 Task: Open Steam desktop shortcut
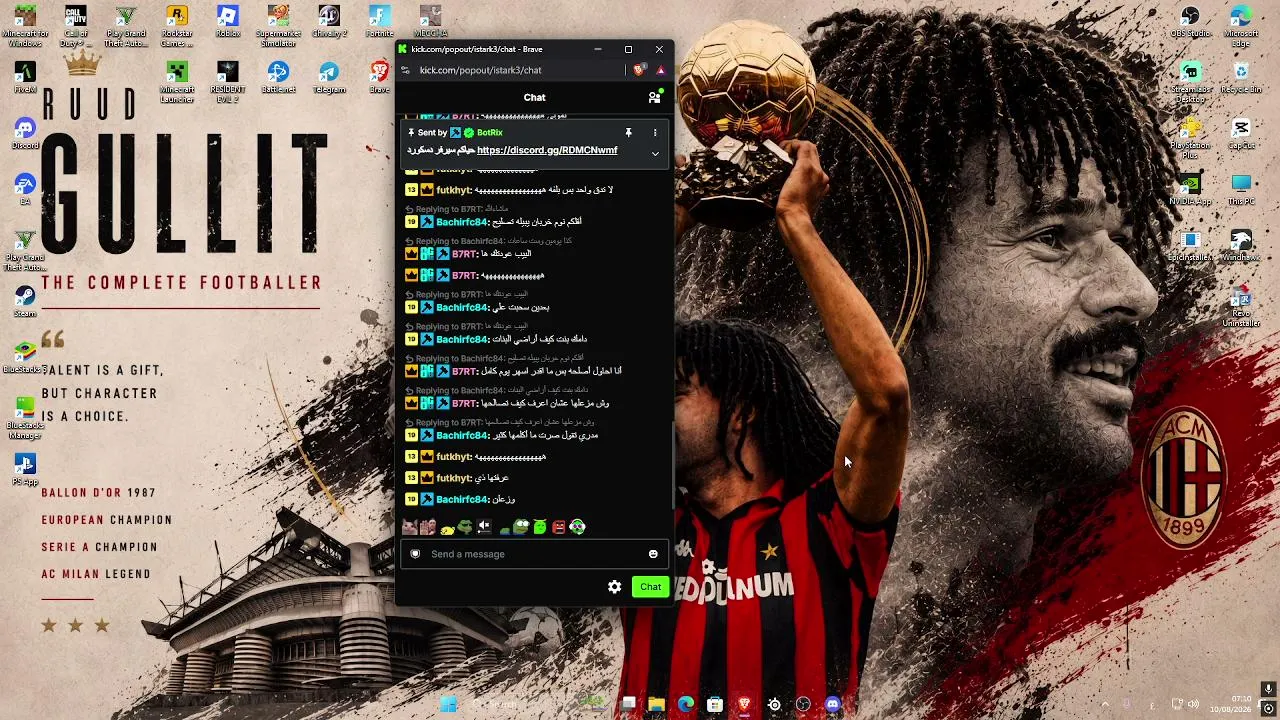click(x=25, y=302)
